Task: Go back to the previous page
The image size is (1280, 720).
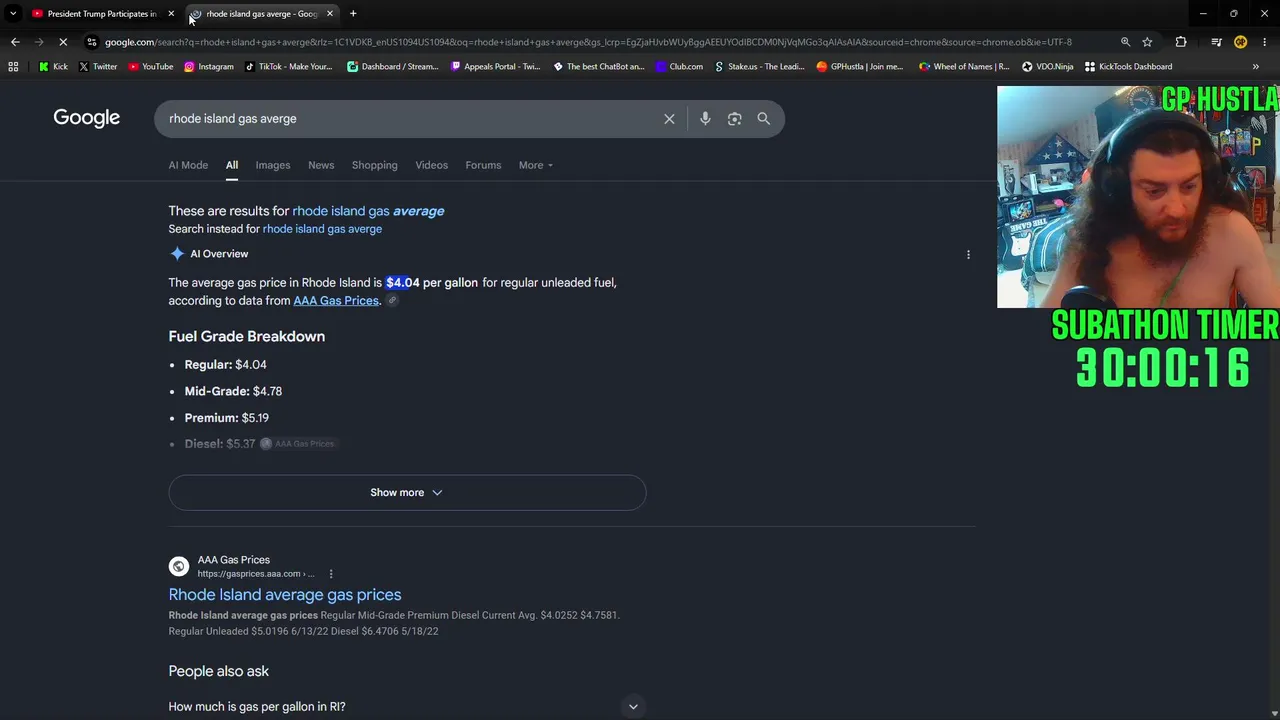Action: tap(15, 42)
